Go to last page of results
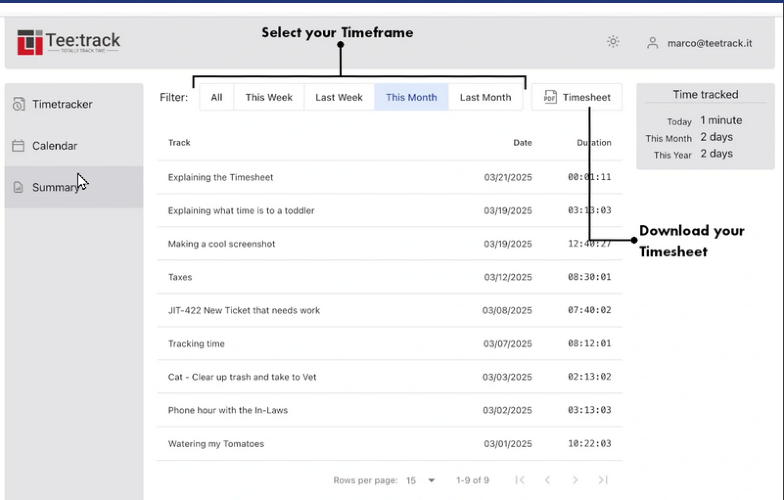Viewport: 784px width, 500px height. click(603, 480)
